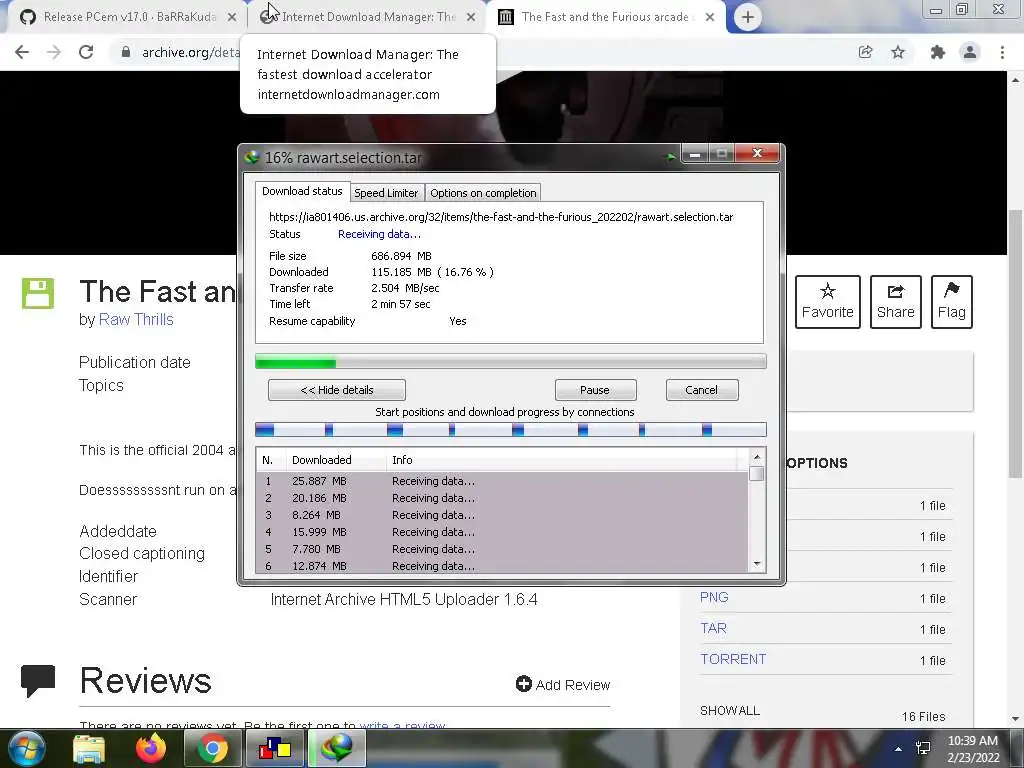Click the Downloaded column header
1024x768 pixels.
point(336,460)
